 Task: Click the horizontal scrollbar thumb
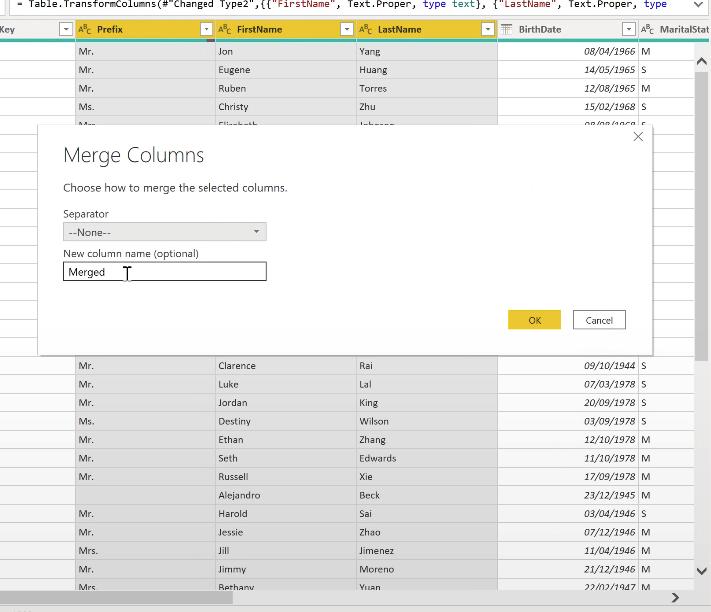(116, 598)
